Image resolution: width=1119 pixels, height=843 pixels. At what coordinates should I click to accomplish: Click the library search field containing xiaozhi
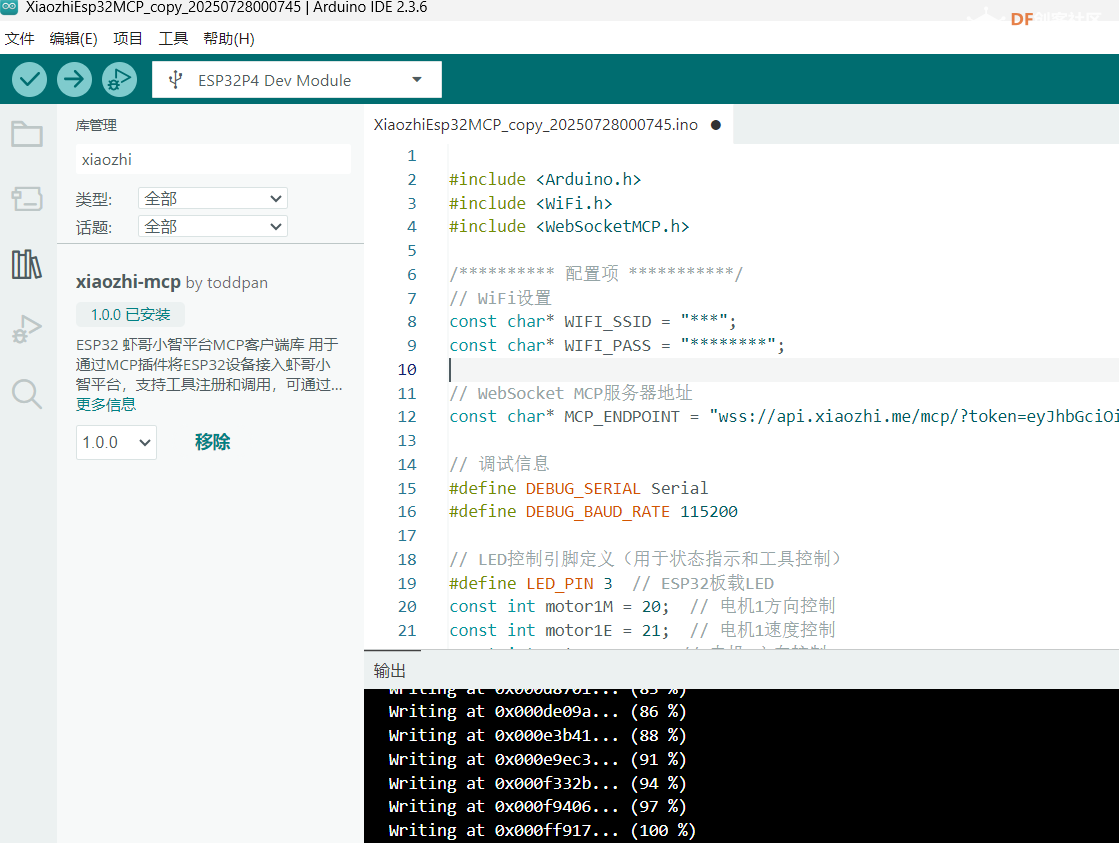pos(213,159)
